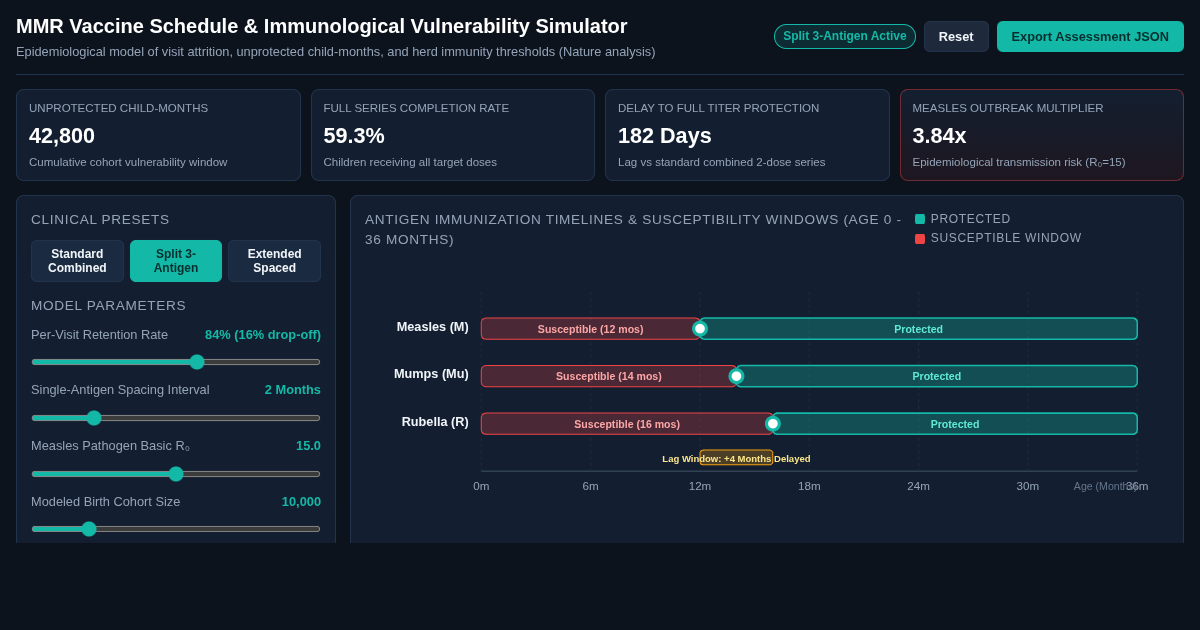Select the Split 3-Antigen preset

[x=176, y=261]
